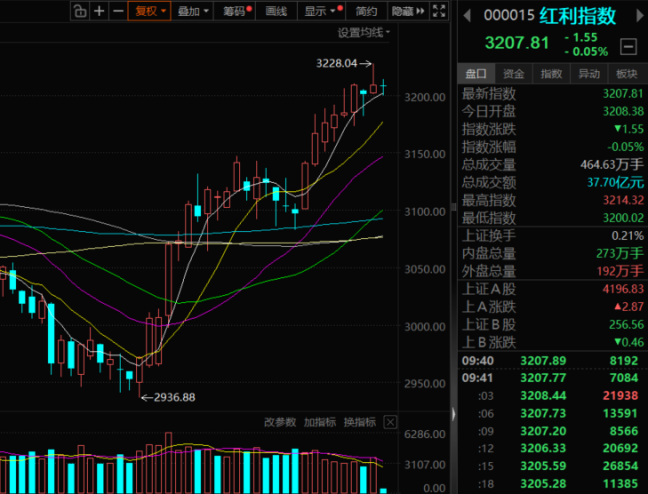Click the tallest volume bar
This screenshot has width=648, height=494.
point(168,463)
